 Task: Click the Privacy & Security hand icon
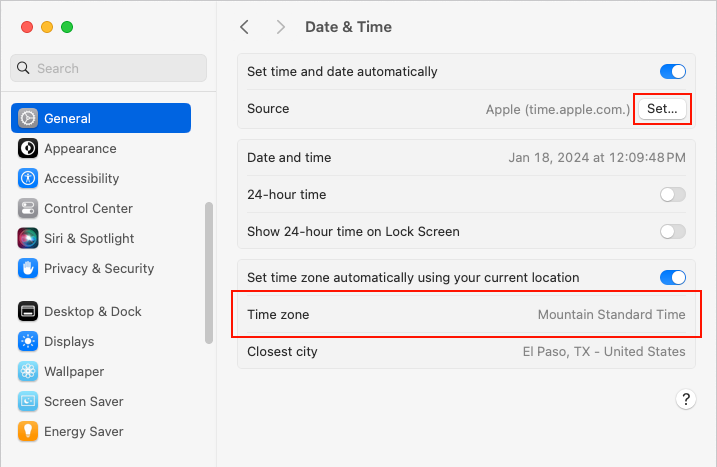tap(28, 268)
